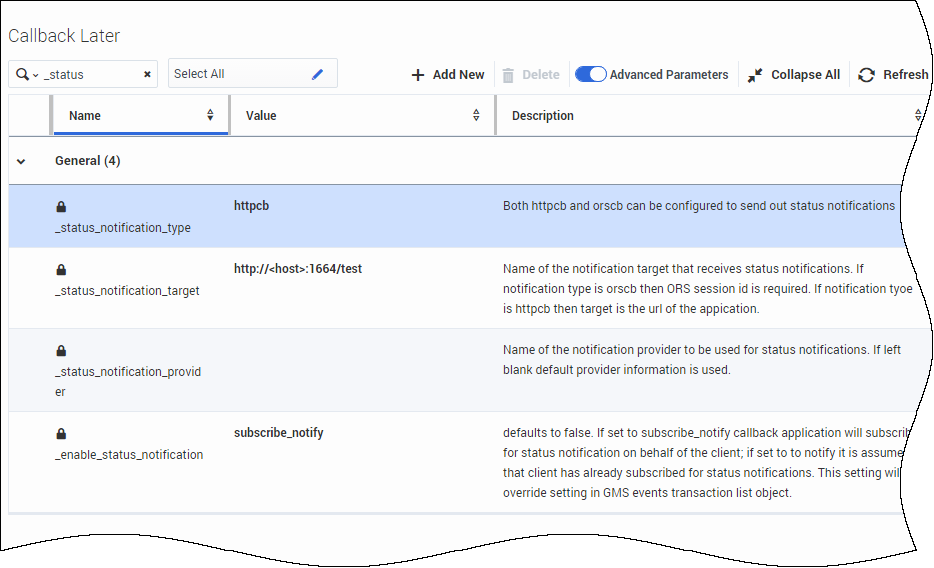Click the Refresh button label
This screenshot has height=568, width=934.
coord(905,75)
